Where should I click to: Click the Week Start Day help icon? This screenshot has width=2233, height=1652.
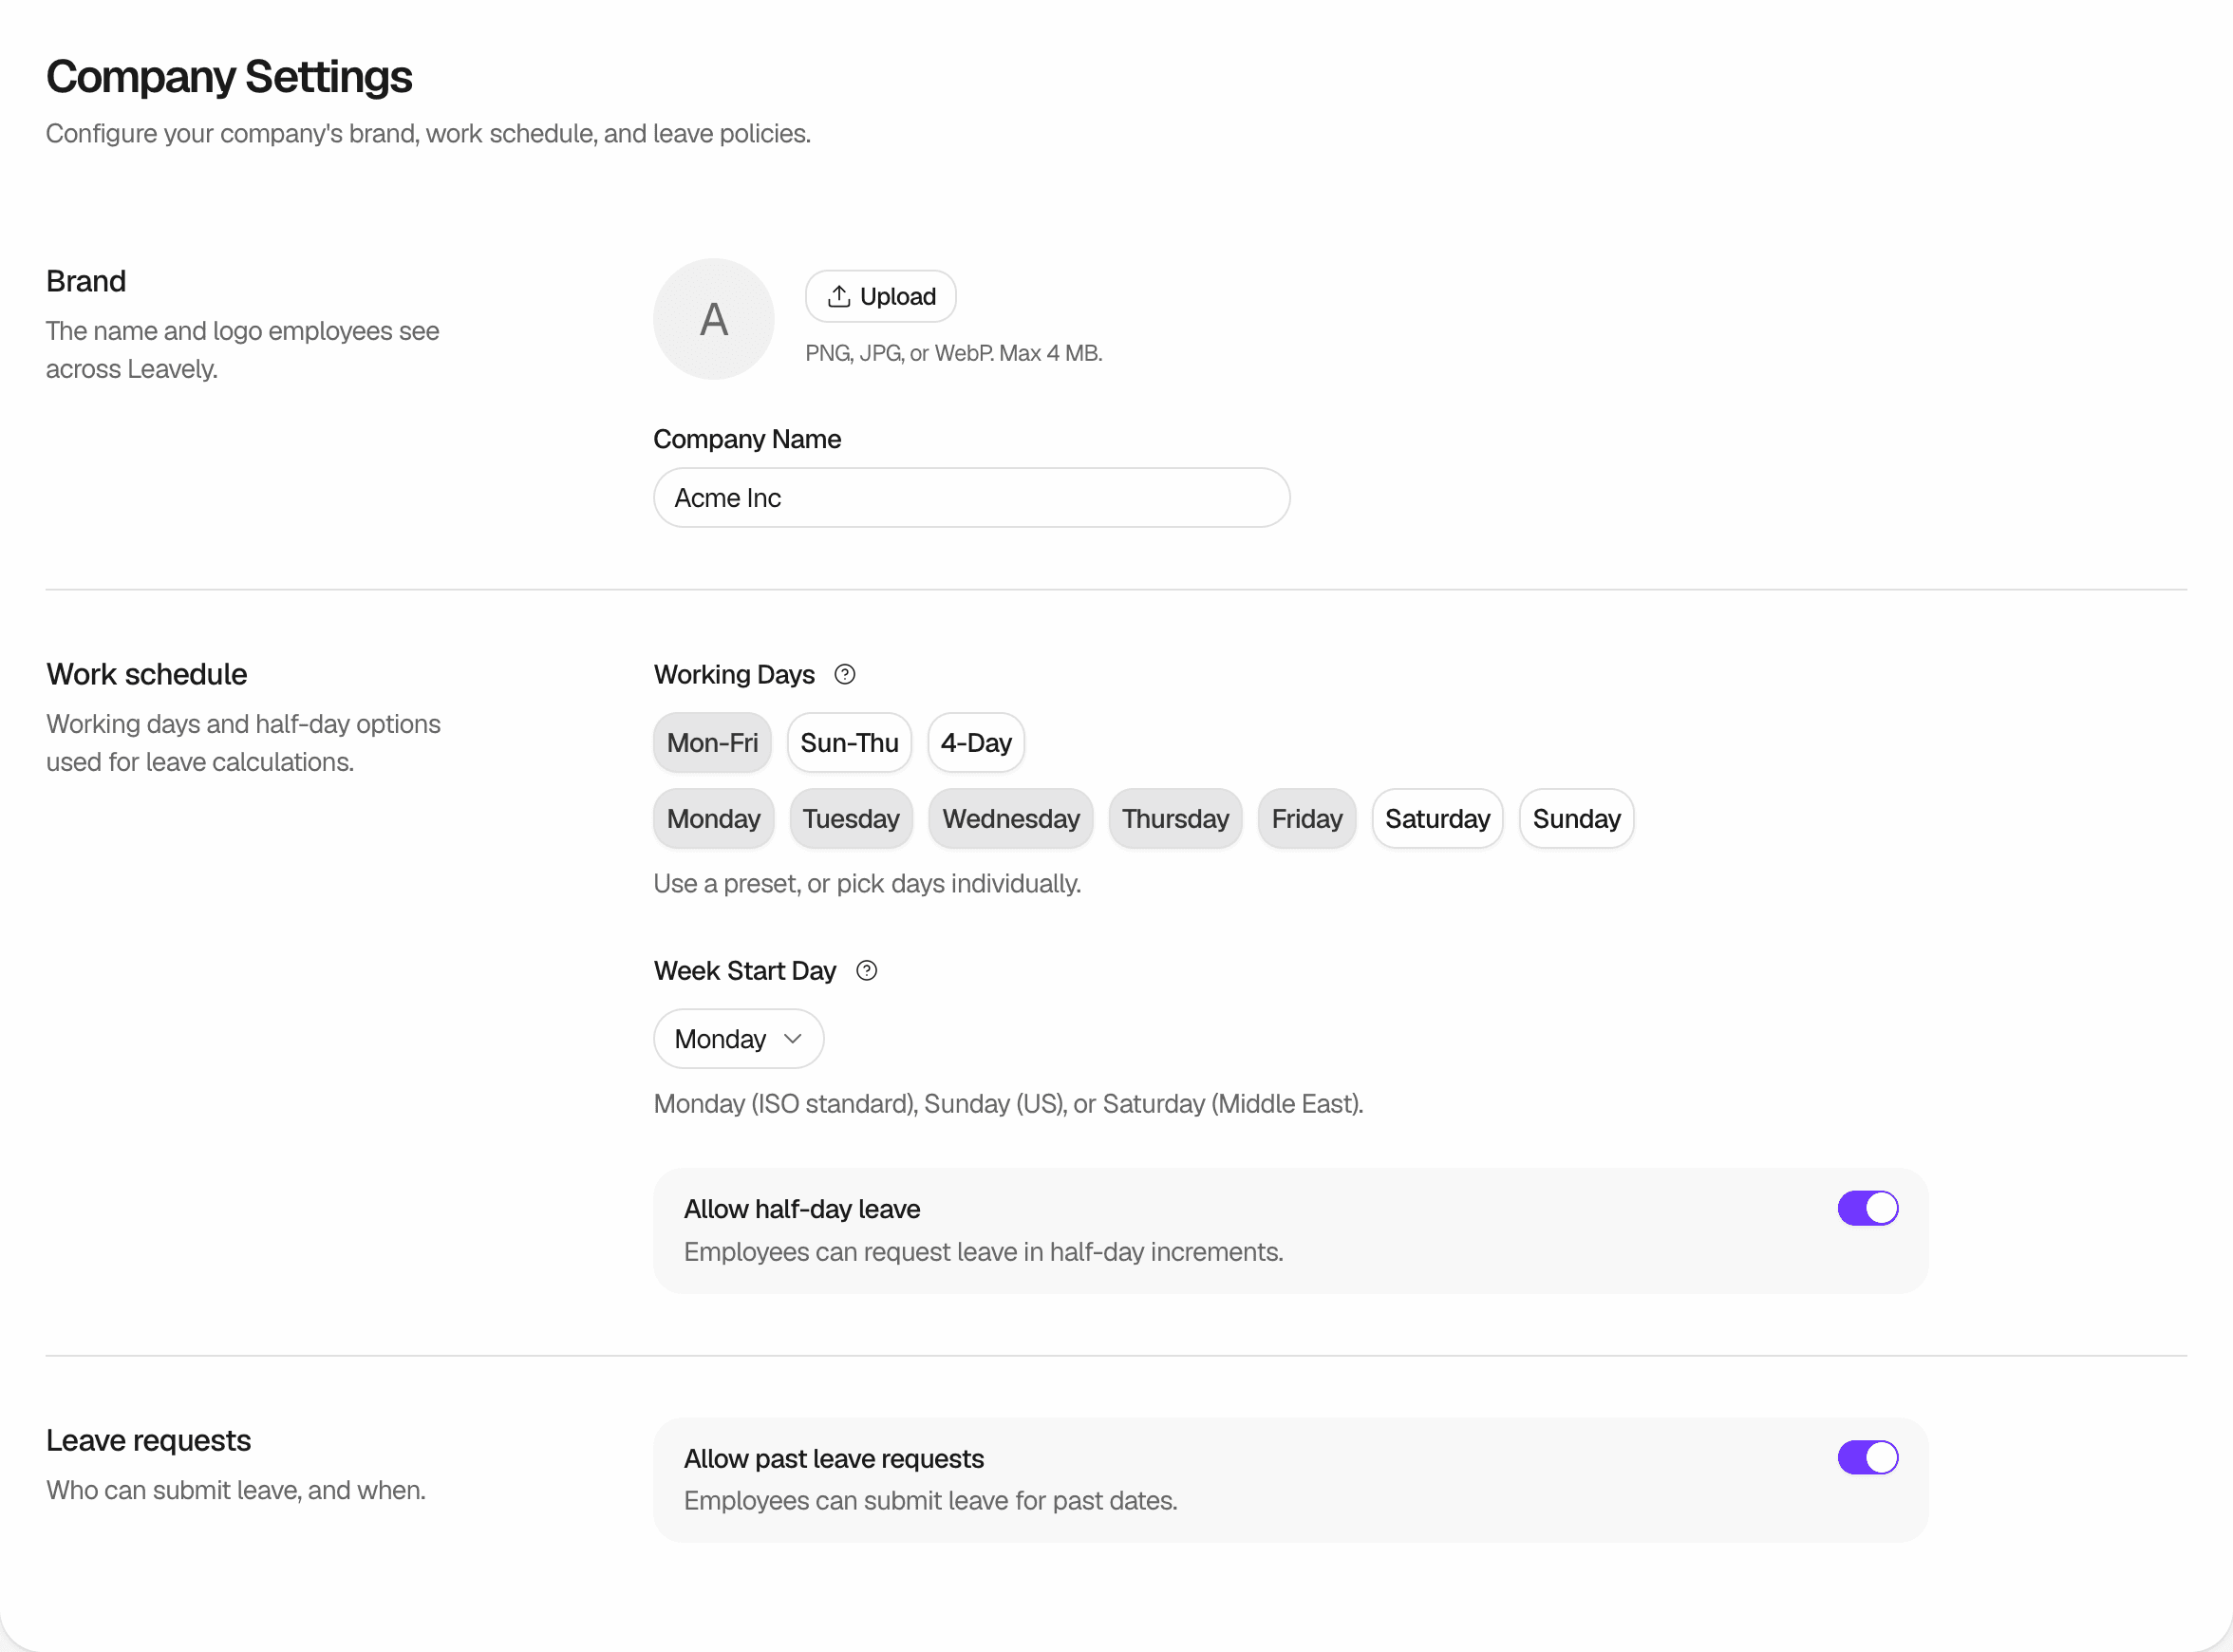tap(867, 970)
